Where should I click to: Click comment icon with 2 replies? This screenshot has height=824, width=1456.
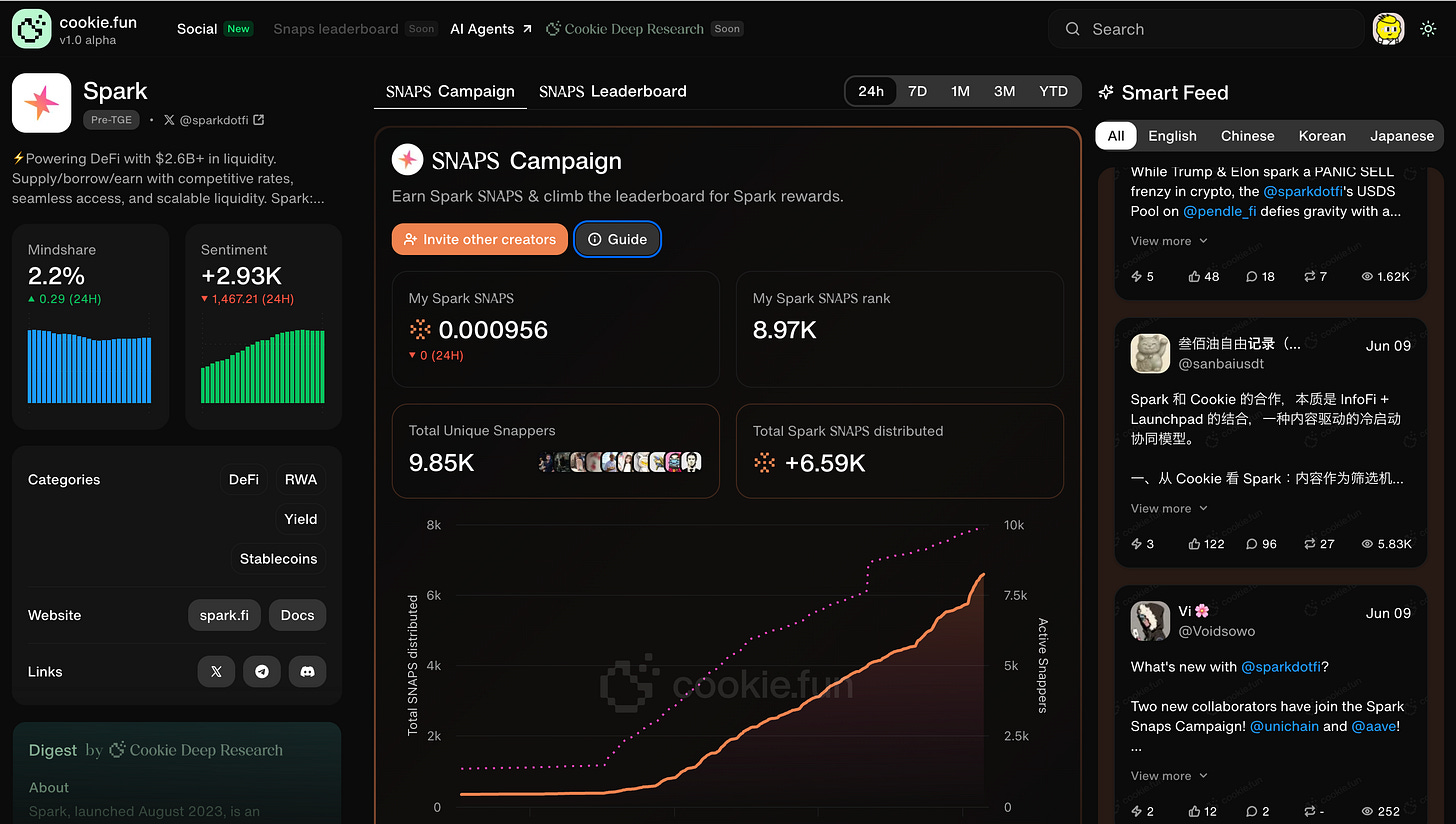pyautogui.click(x=1251, y=812)
